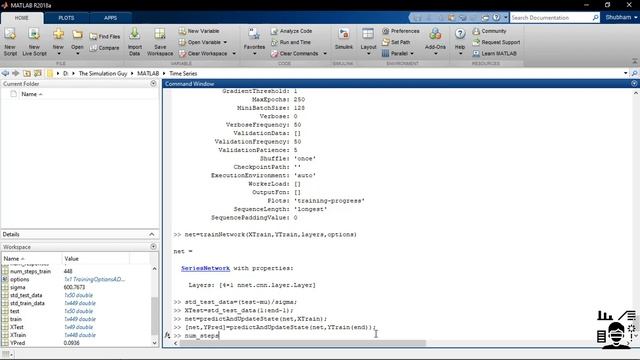Open the Community link

[x=489, y=31]
